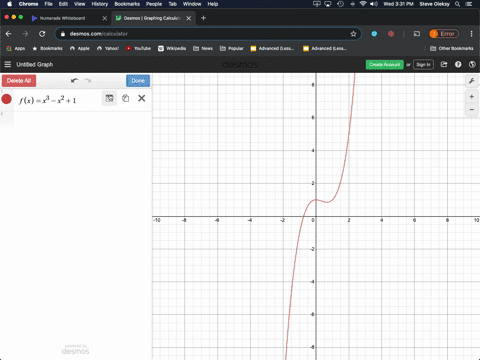The image size is (480, 360).
Task: Click the Done button
Action: (x=138, y=81)
